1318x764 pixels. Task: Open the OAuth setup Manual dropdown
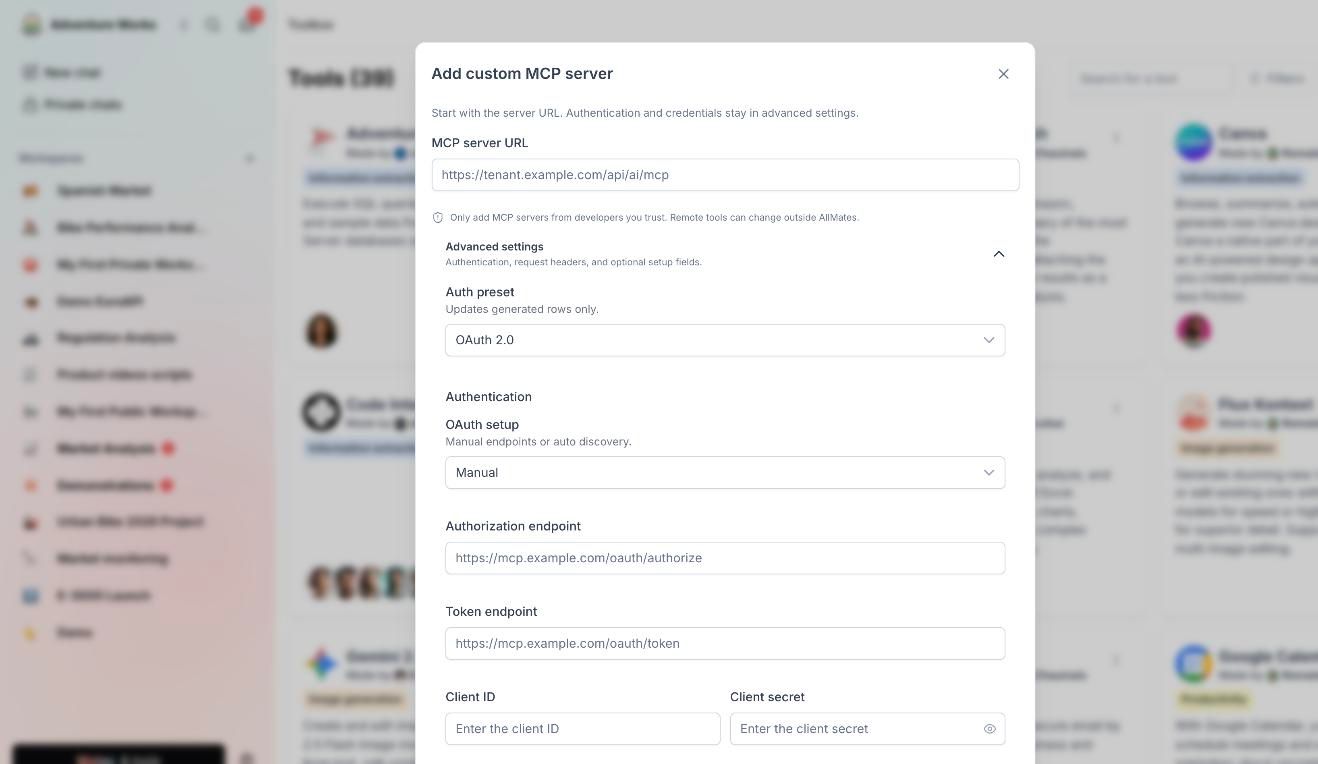click(725, 472)
